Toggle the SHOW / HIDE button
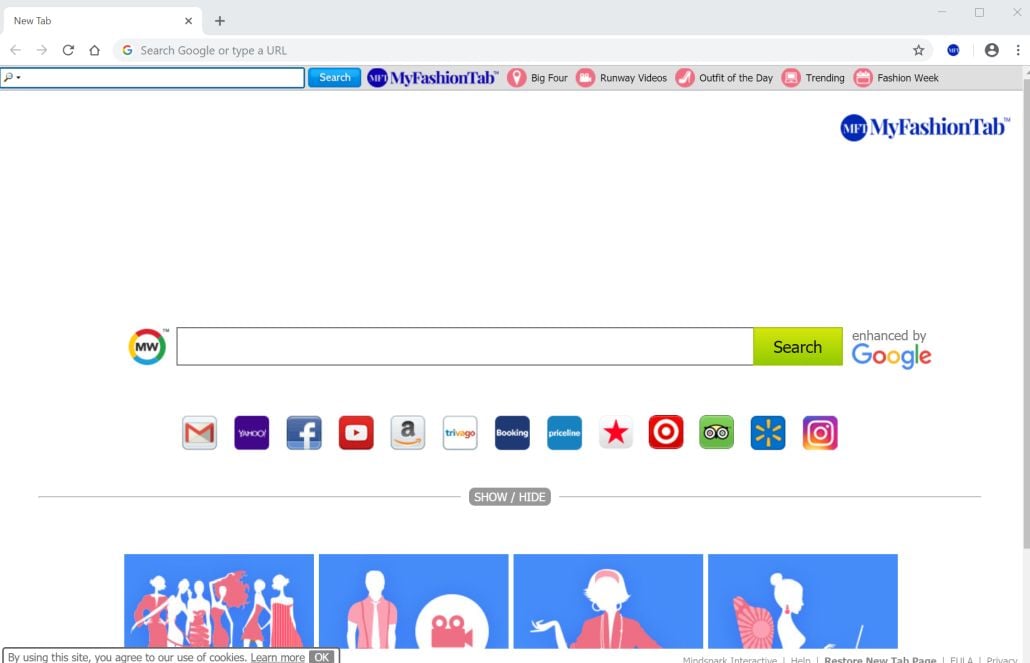 510,497
